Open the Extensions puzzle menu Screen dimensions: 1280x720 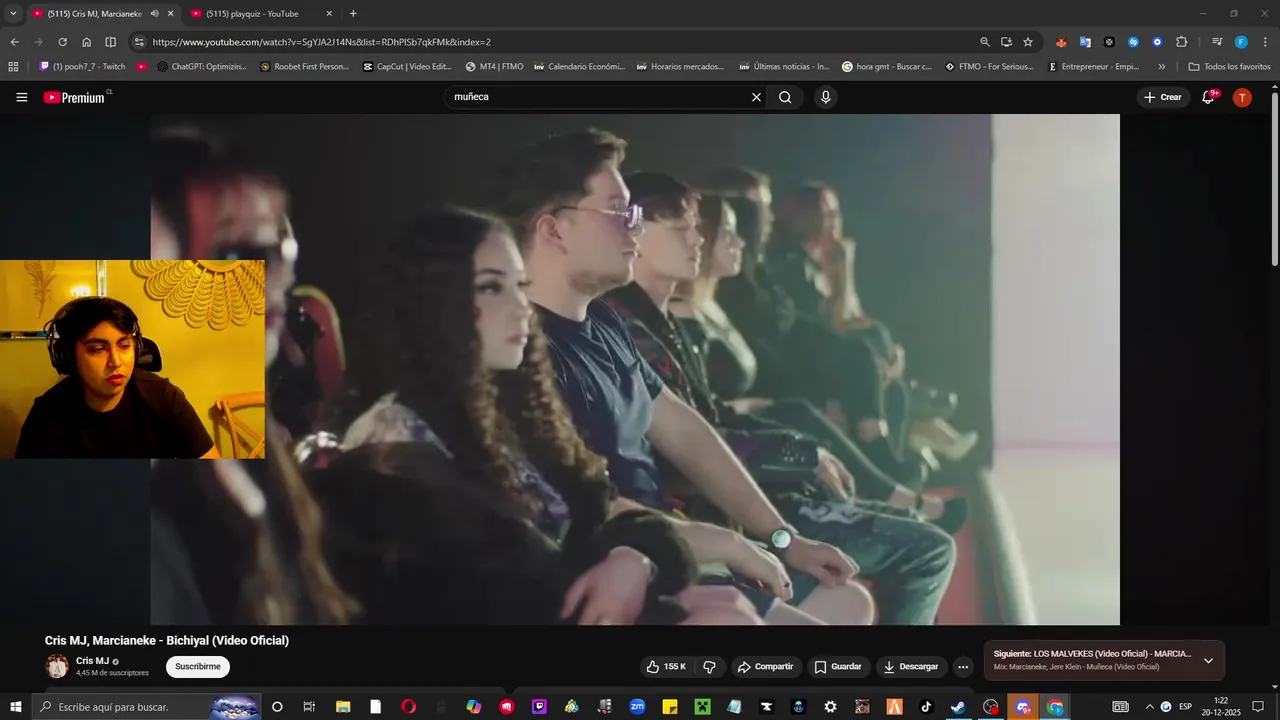1181,42
